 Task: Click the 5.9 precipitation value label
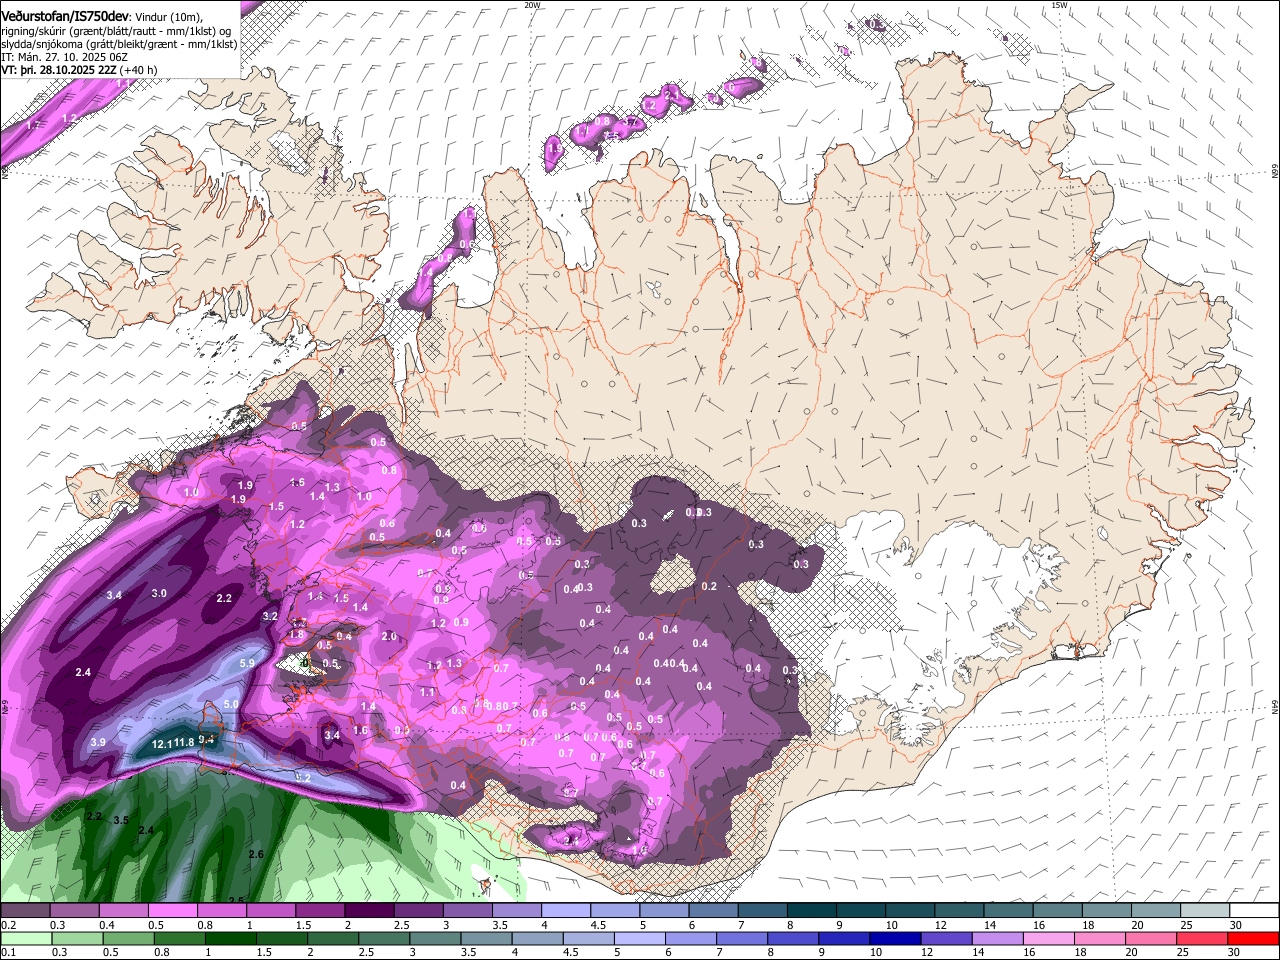(x=248, y=663)
